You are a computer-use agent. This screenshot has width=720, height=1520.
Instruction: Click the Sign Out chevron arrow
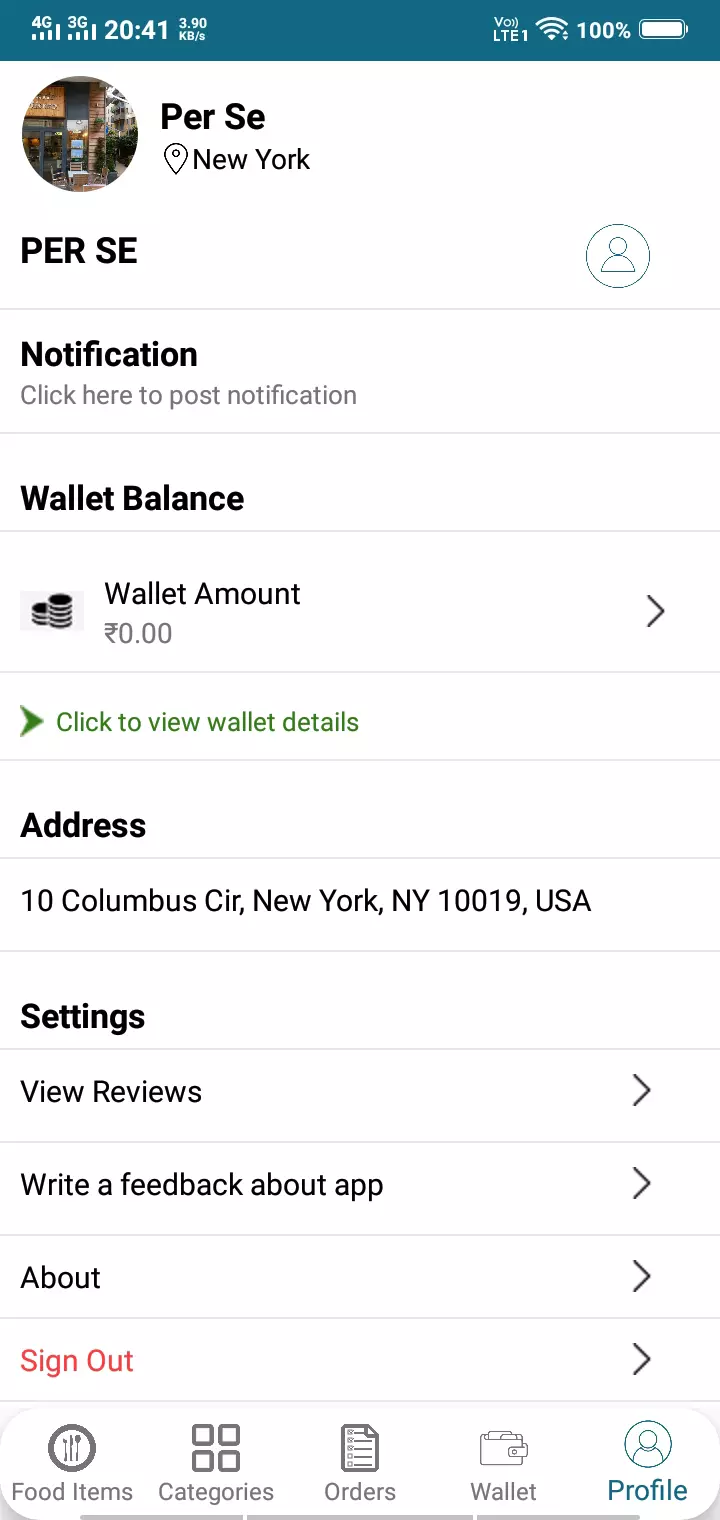pos(642,1359)
